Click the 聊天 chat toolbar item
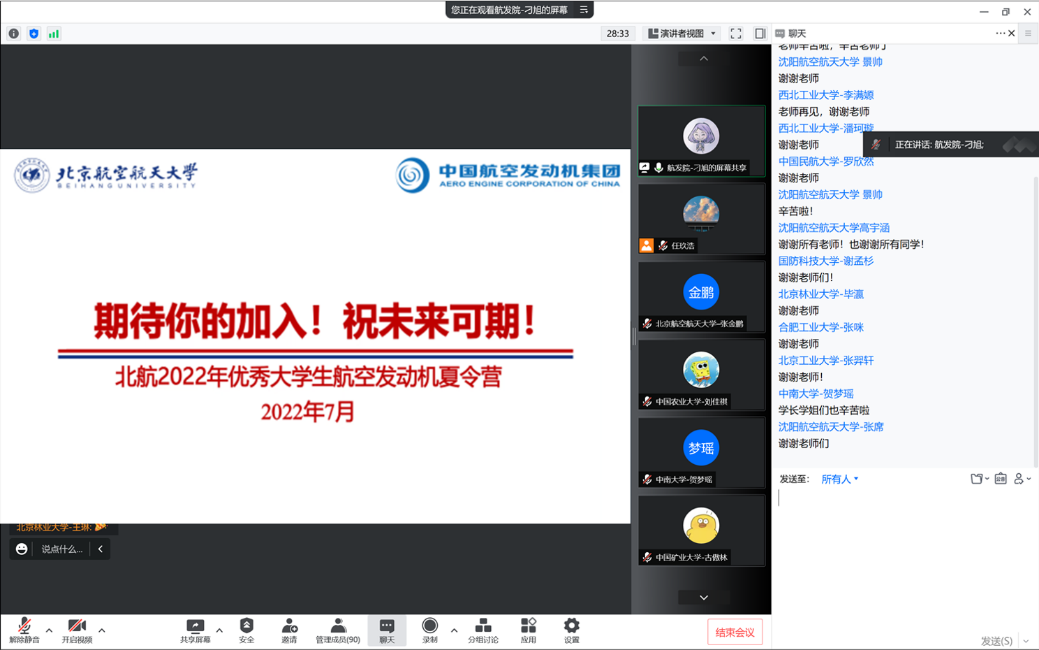1039x650 pixels. click(387, 630)
